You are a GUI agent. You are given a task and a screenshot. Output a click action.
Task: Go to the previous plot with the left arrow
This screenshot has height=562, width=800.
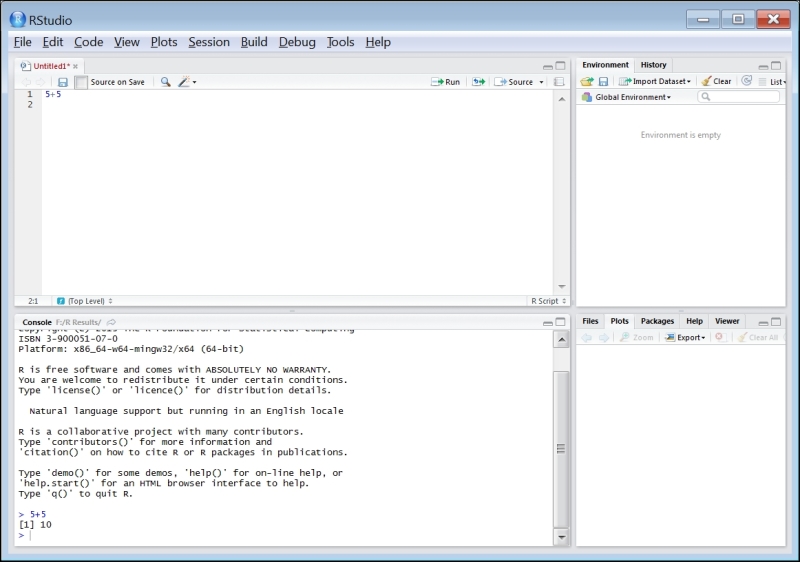(x=587, y=338)
